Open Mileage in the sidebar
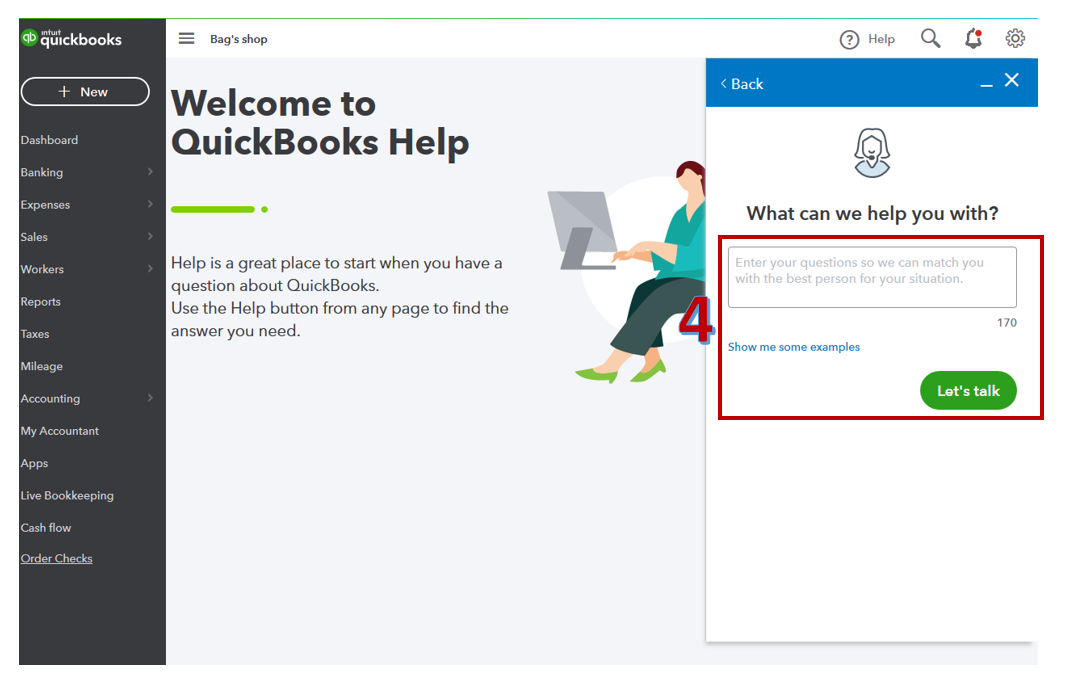The height and width of the screenshot is (680, 1089). [x=42, y=366]
